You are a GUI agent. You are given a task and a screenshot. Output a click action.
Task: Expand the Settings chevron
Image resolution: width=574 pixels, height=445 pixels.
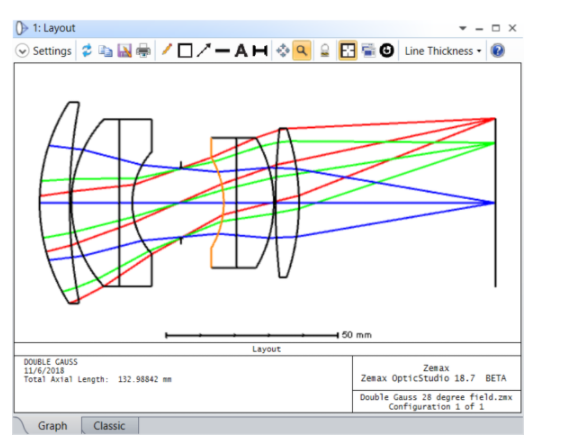click(22, 51)
